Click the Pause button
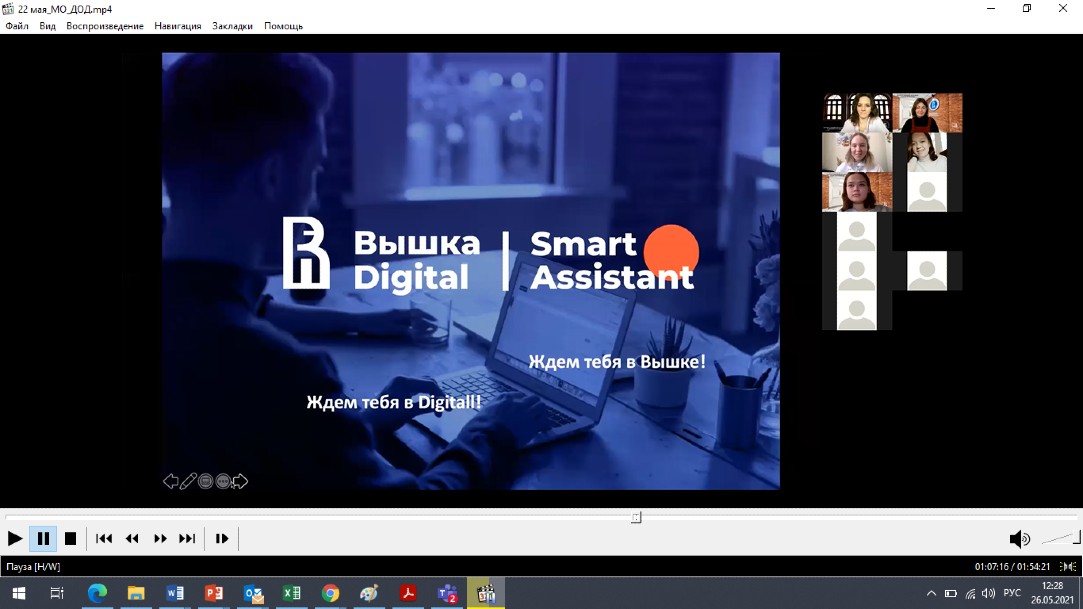 (x=43, y=539)
